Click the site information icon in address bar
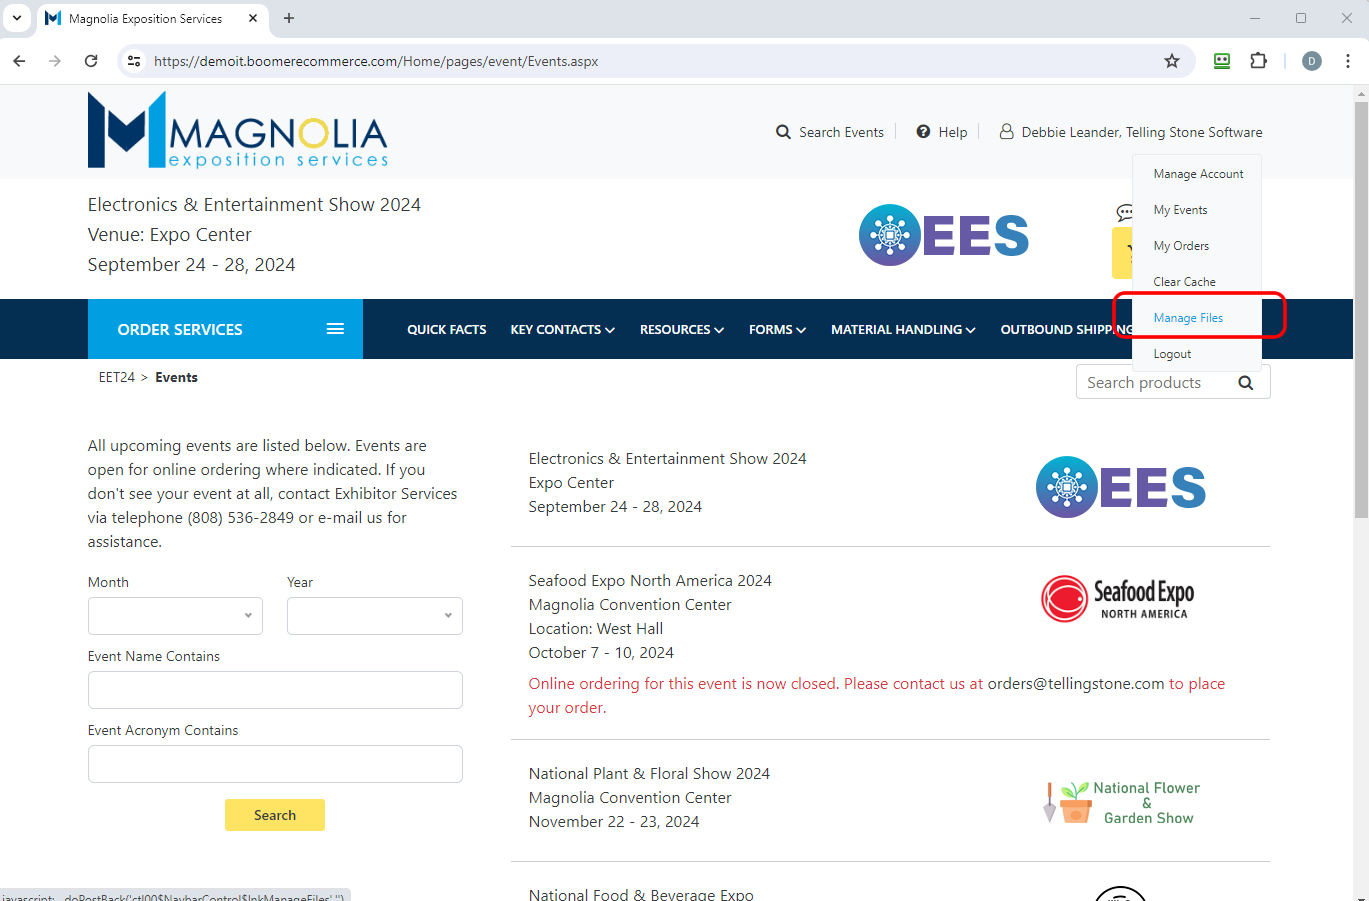The image size is (1369, 901). click(134, 61)
